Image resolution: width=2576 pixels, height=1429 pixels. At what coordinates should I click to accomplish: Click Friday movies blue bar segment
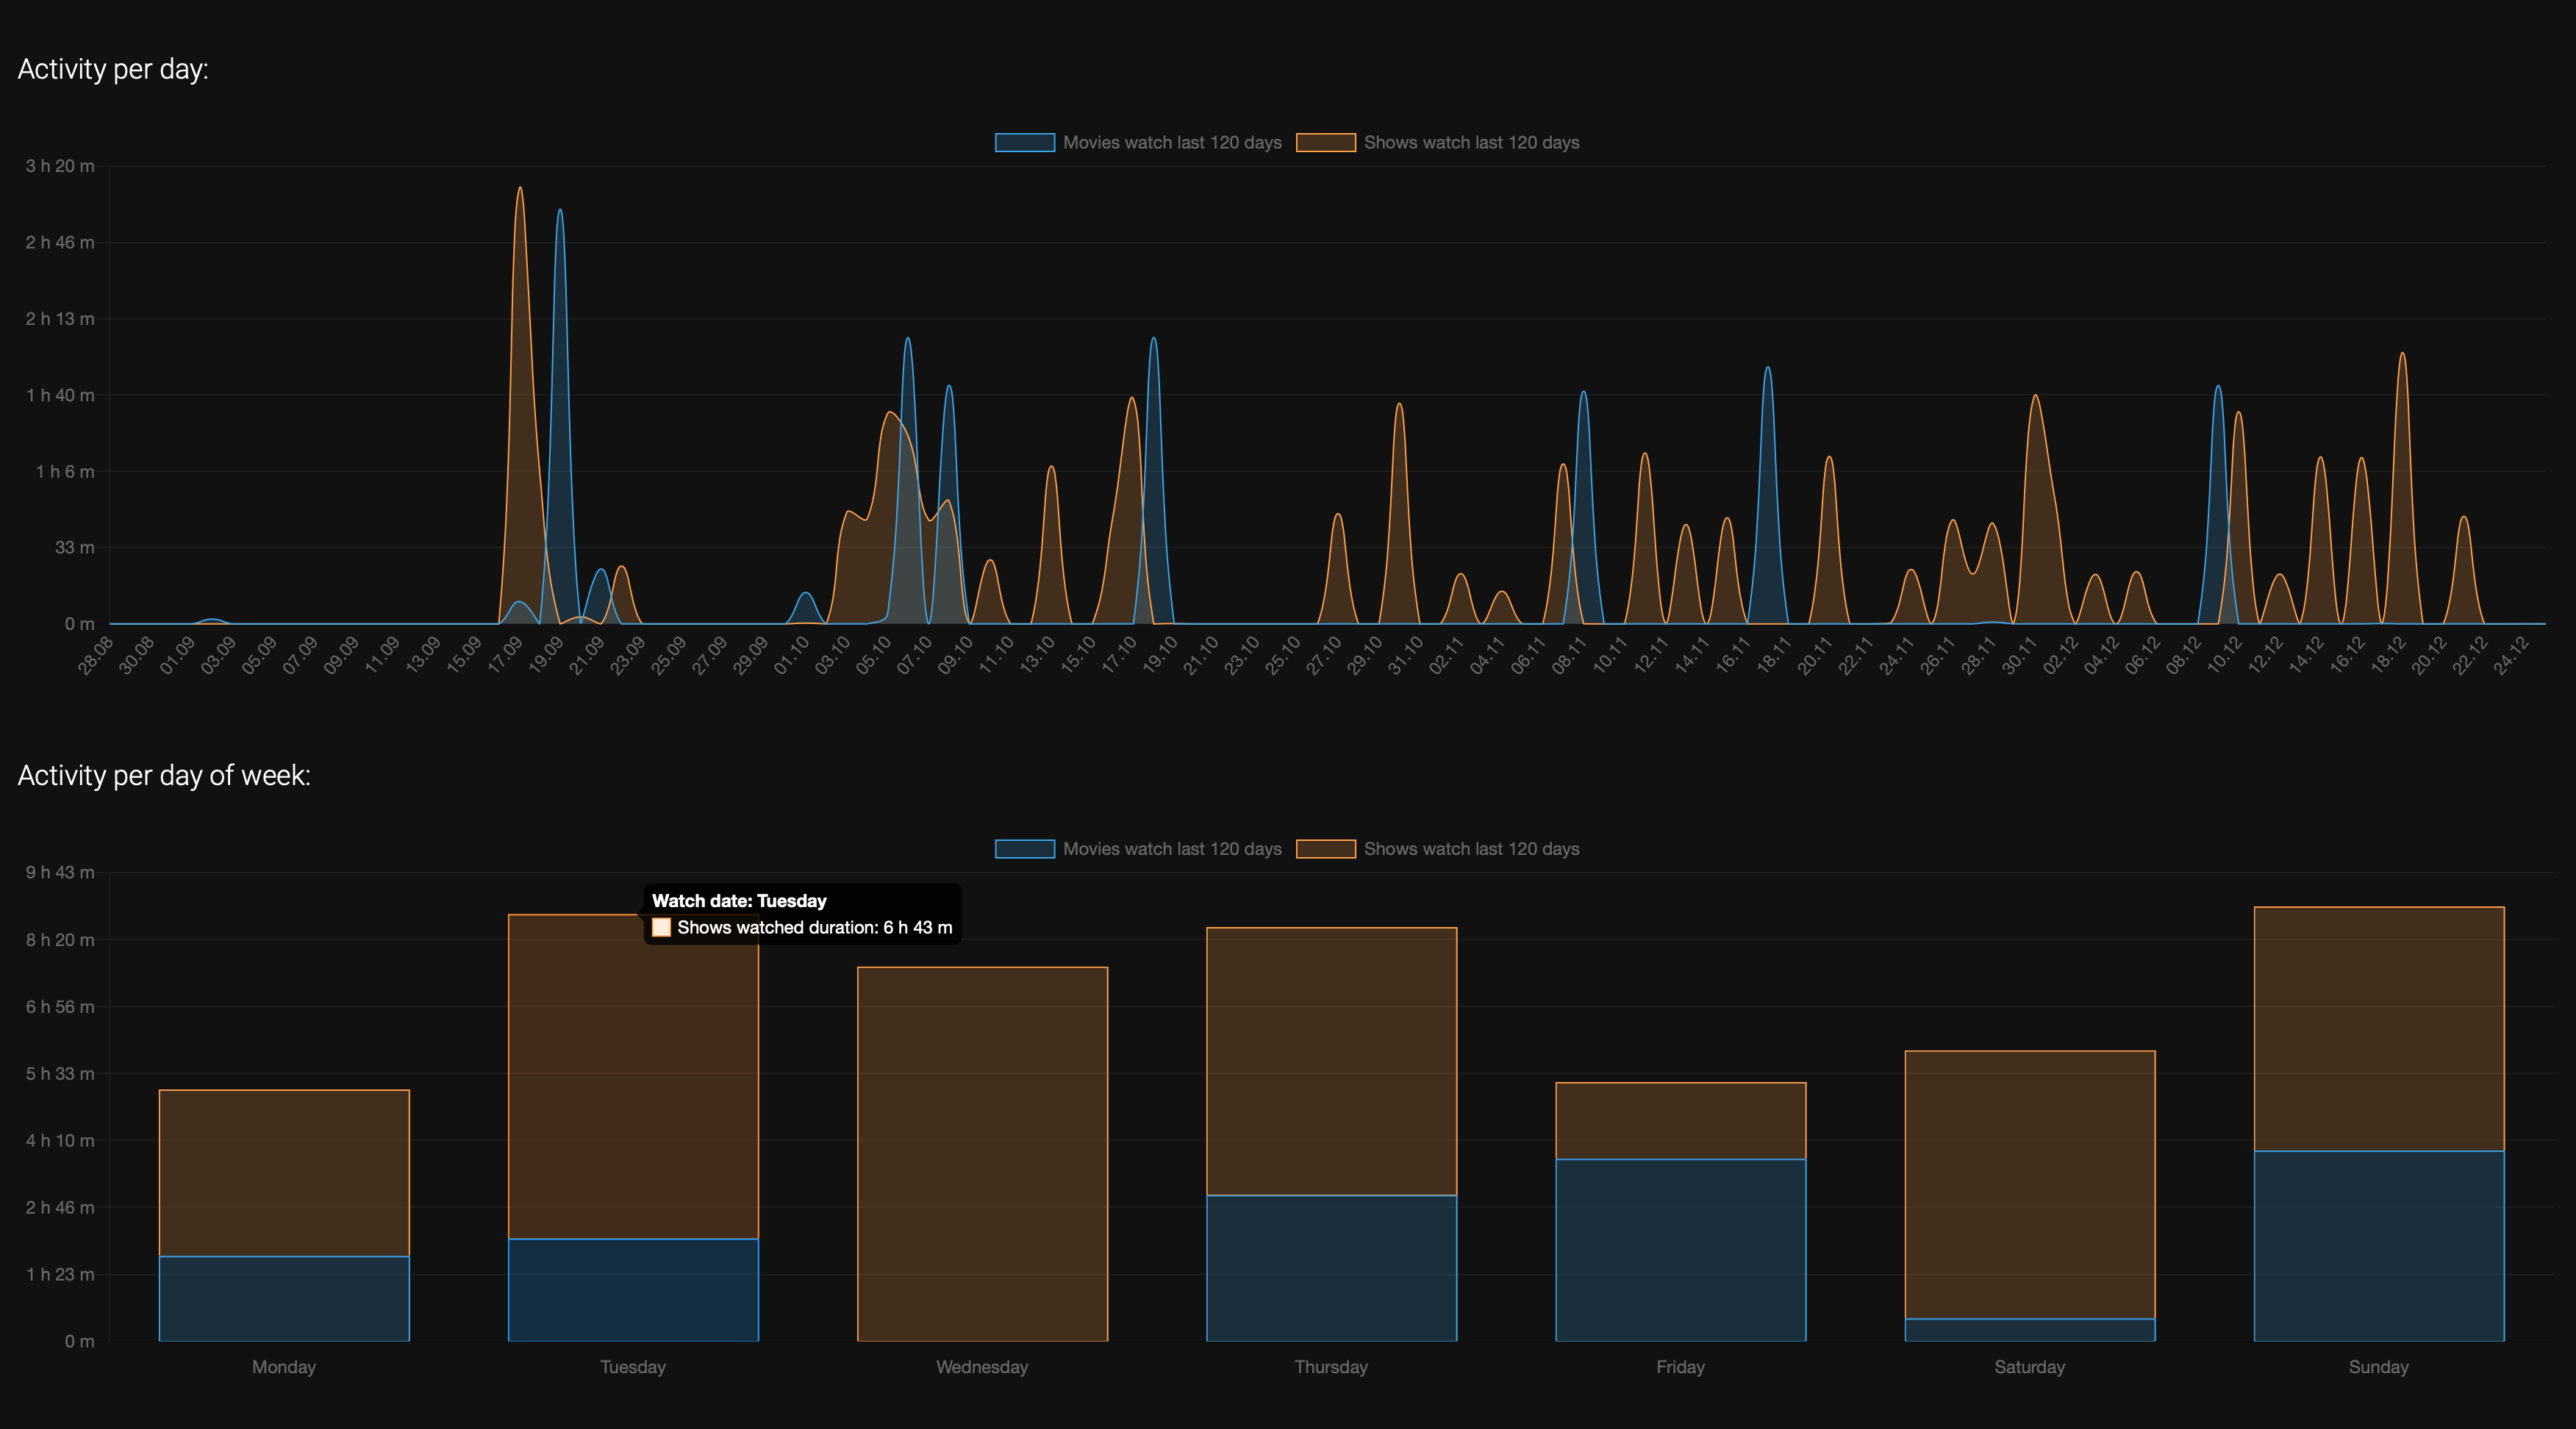click(x=1680, y=1250)
